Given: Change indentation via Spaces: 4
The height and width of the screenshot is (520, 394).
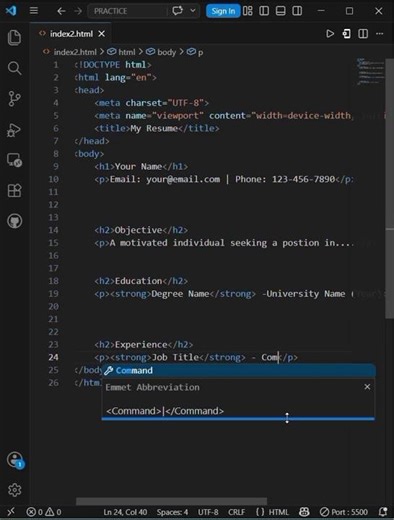Looking at the screenshot, I should pos(172,512).
